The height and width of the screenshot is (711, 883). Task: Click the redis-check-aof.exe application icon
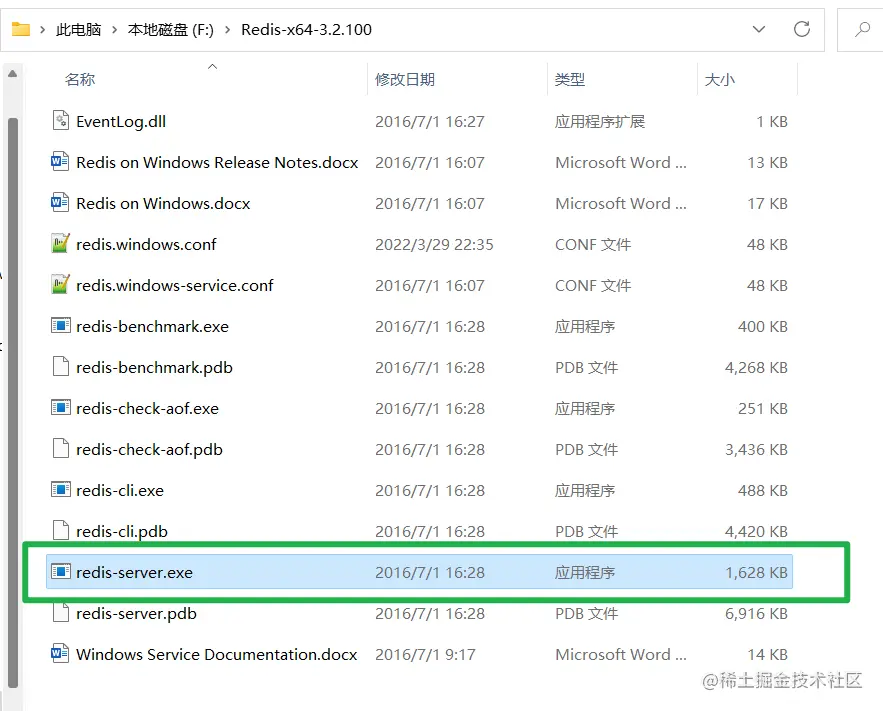point(61,408)
